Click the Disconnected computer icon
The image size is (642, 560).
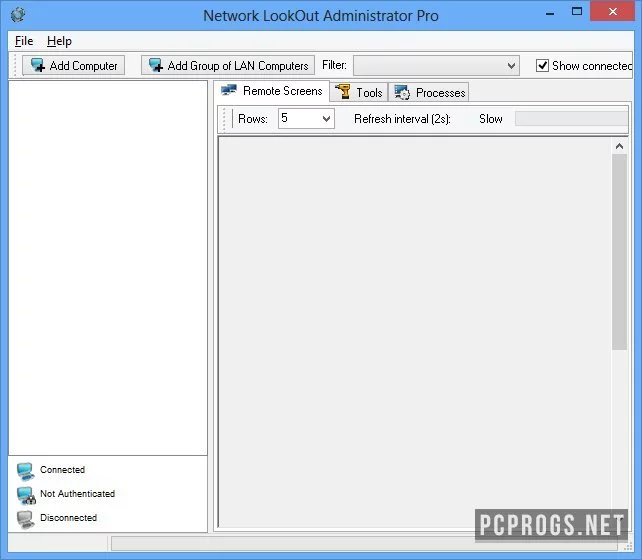25,519
